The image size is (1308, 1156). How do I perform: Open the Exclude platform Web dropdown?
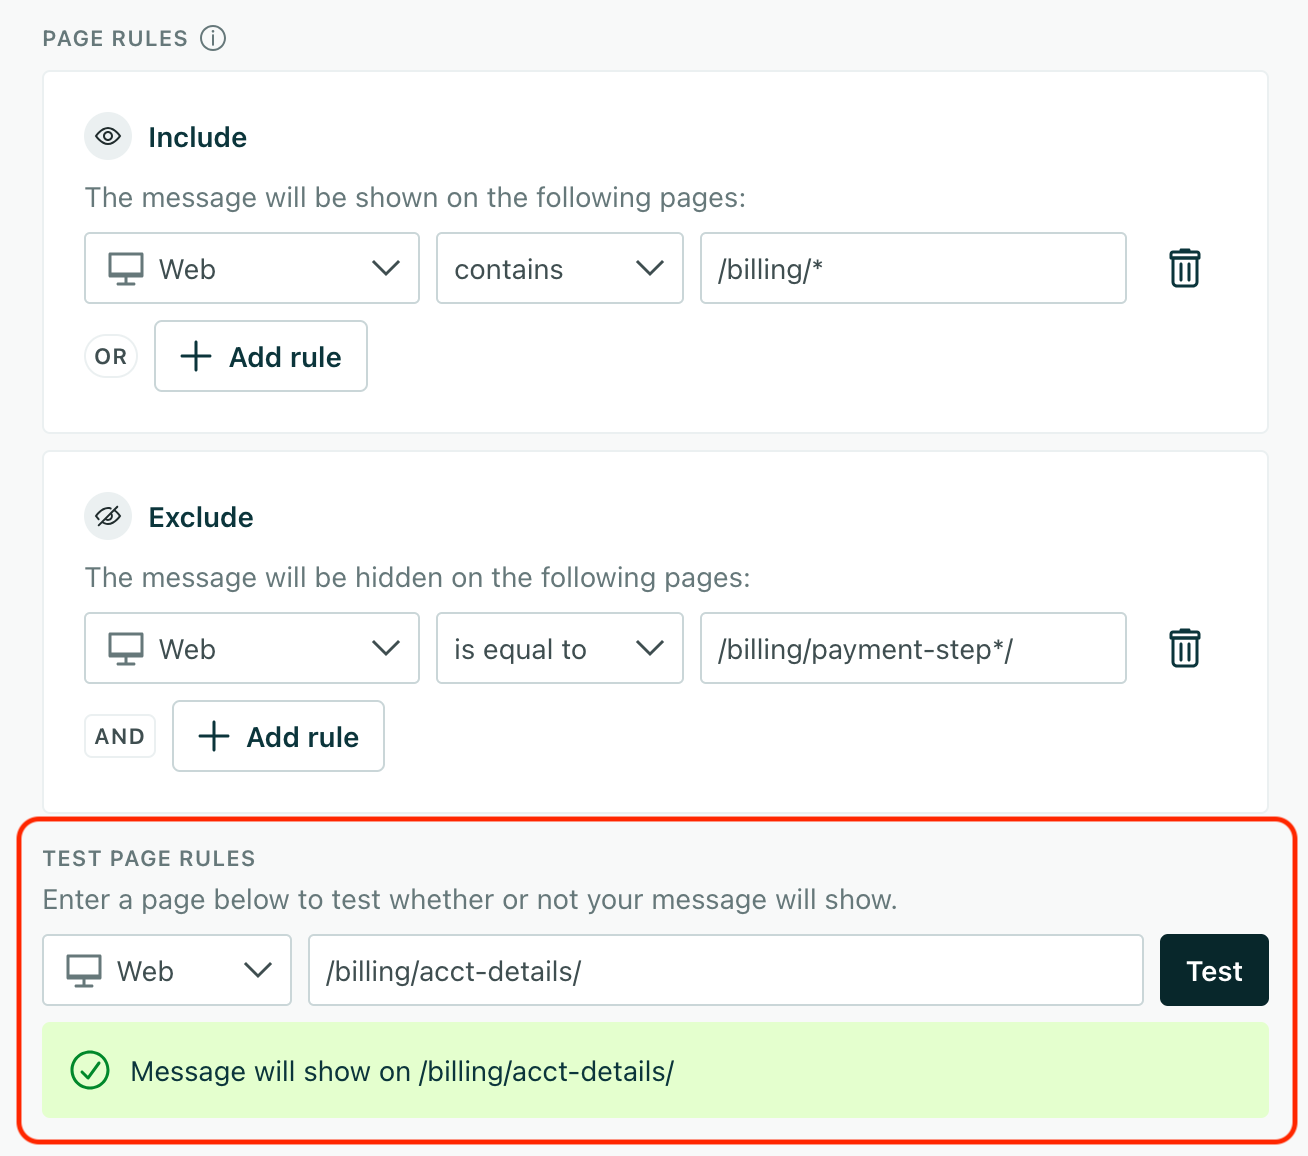pos(252,648)
